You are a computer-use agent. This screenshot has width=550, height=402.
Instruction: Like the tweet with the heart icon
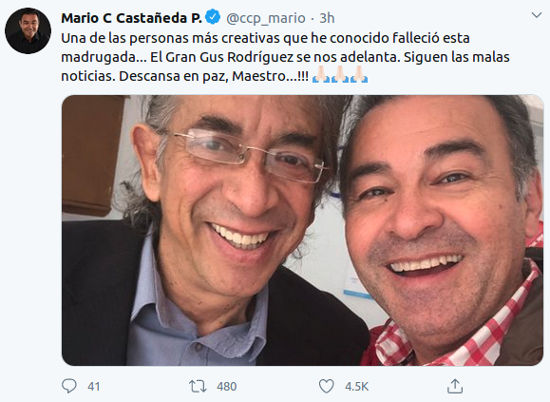click(326, 386)
